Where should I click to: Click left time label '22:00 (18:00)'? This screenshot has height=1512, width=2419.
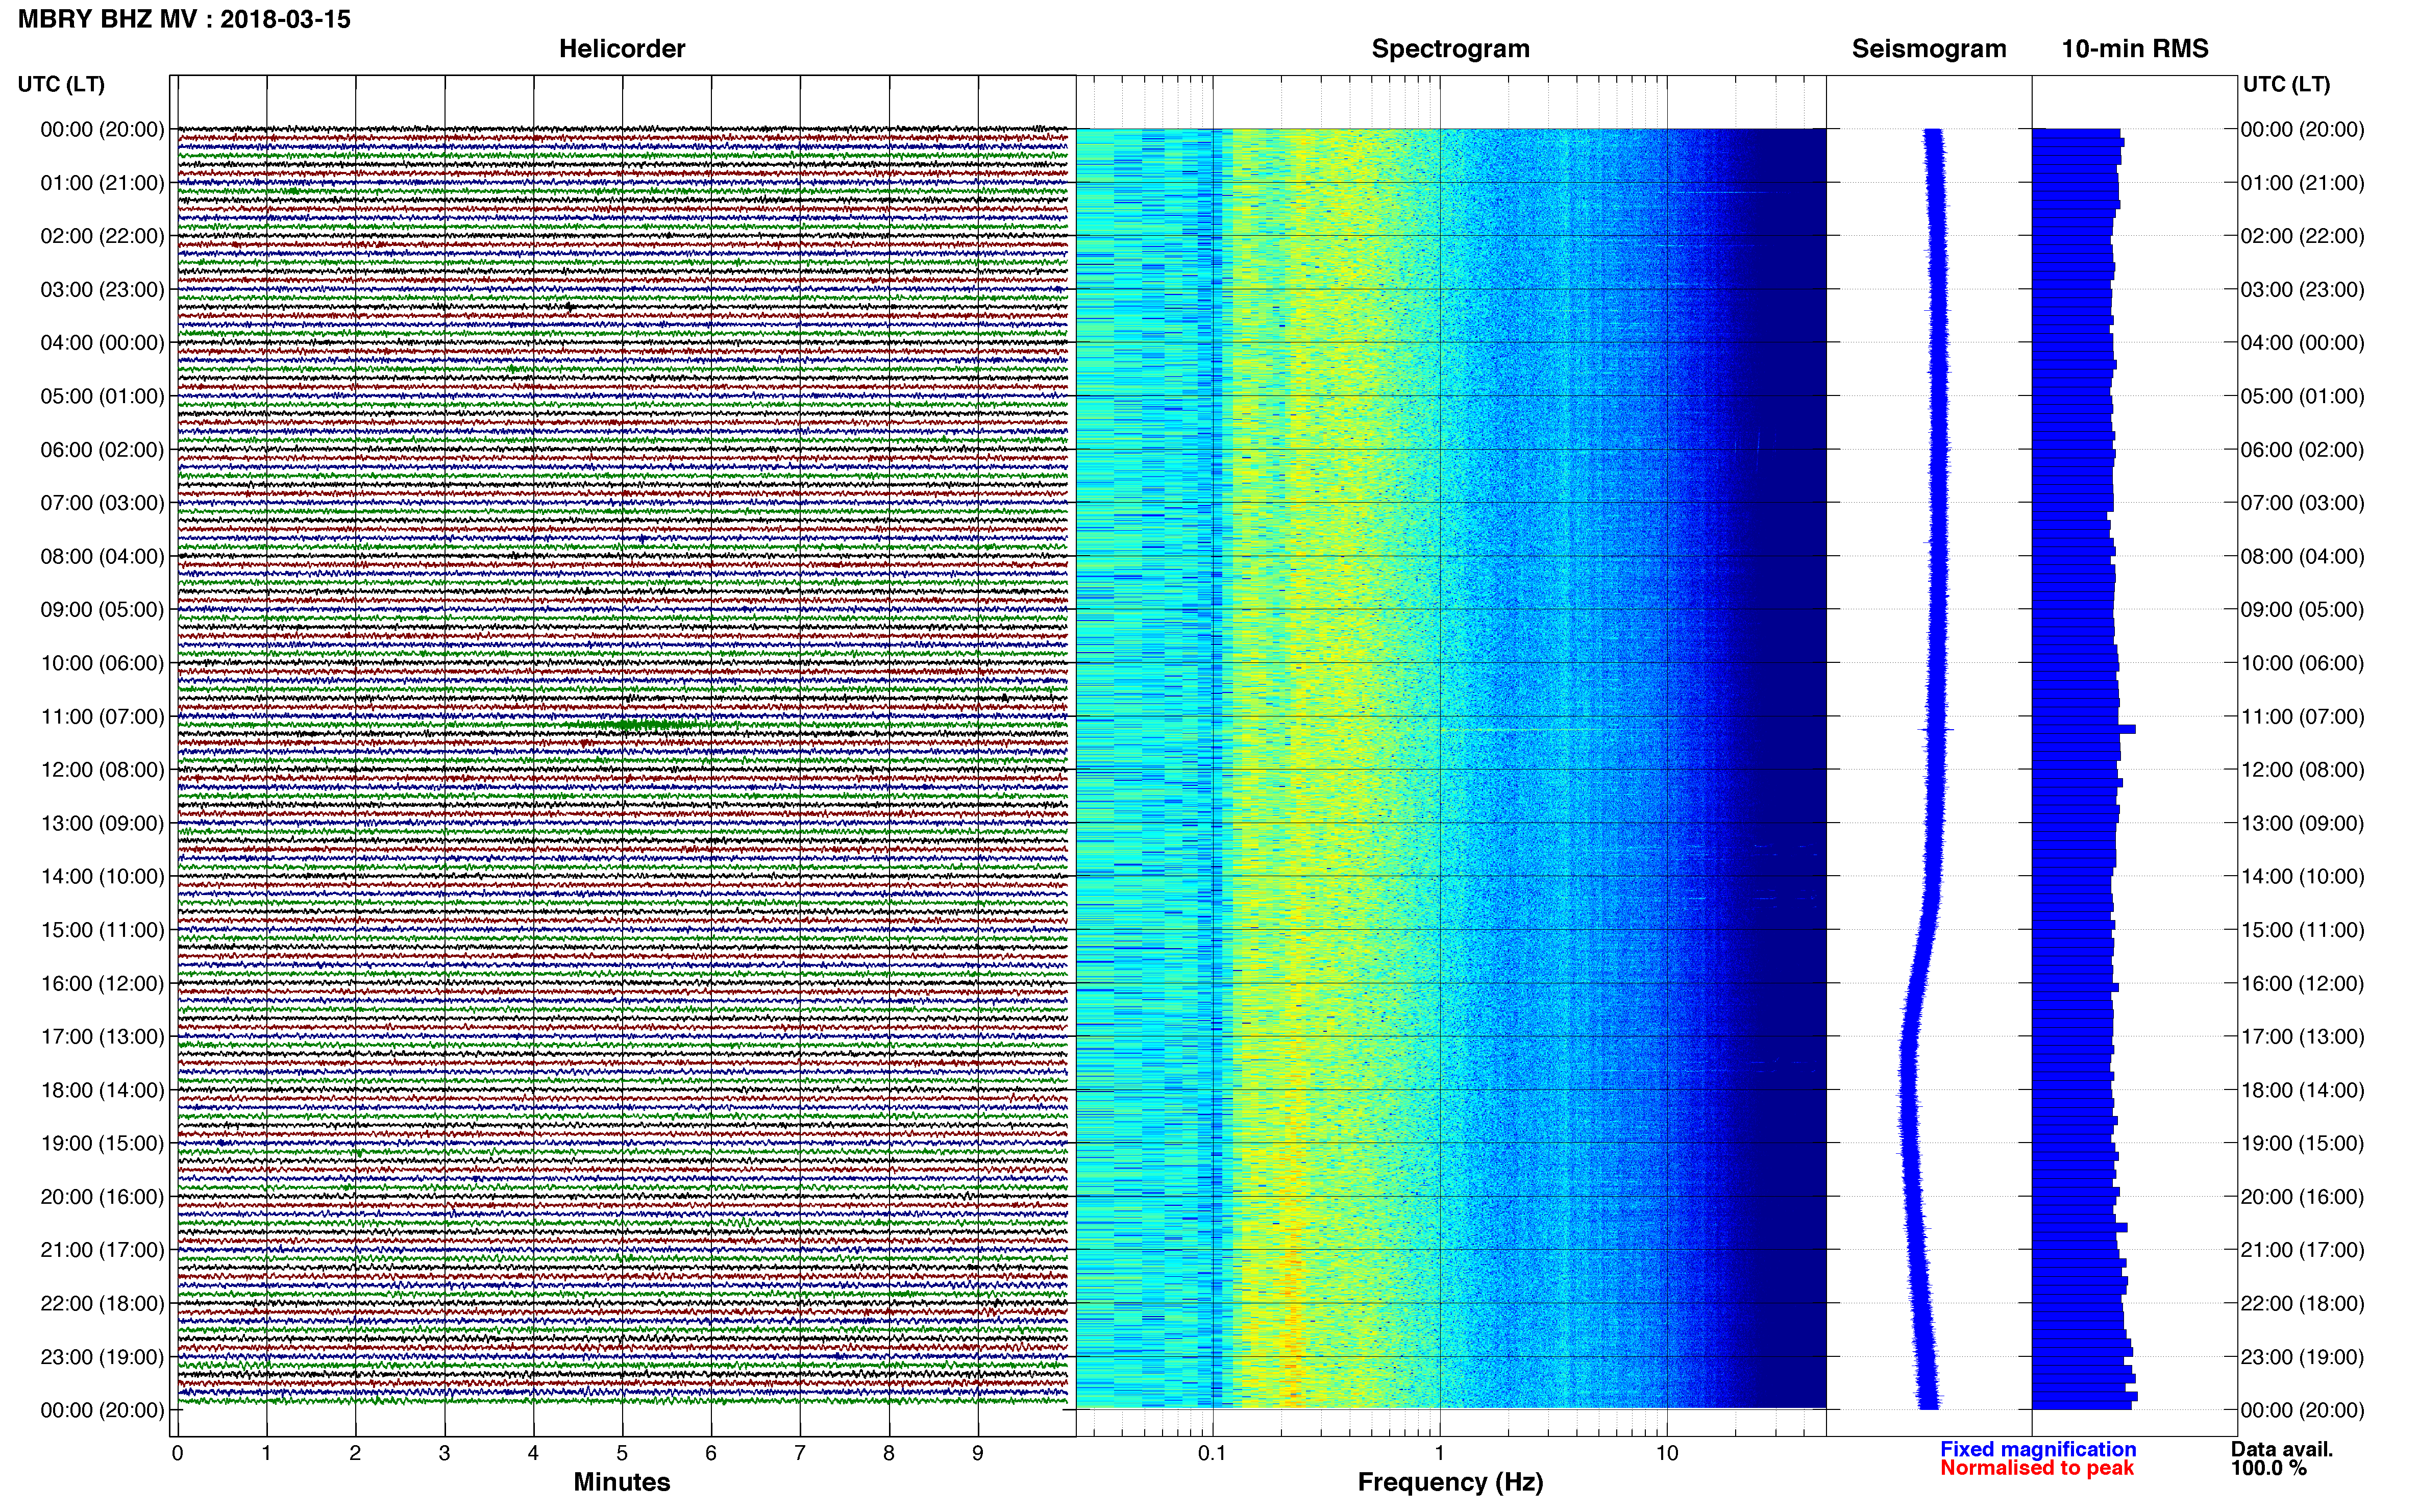click(102, 1303)
